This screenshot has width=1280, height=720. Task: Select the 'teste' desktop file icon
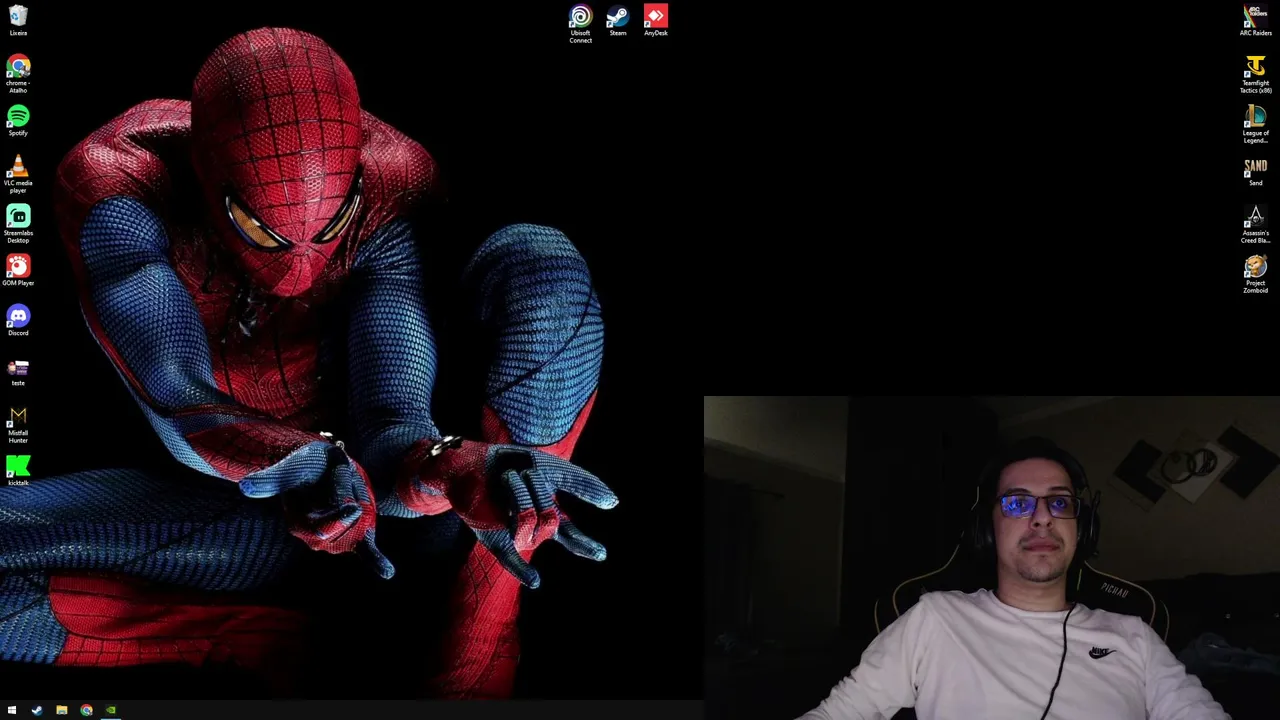(18, 371)
